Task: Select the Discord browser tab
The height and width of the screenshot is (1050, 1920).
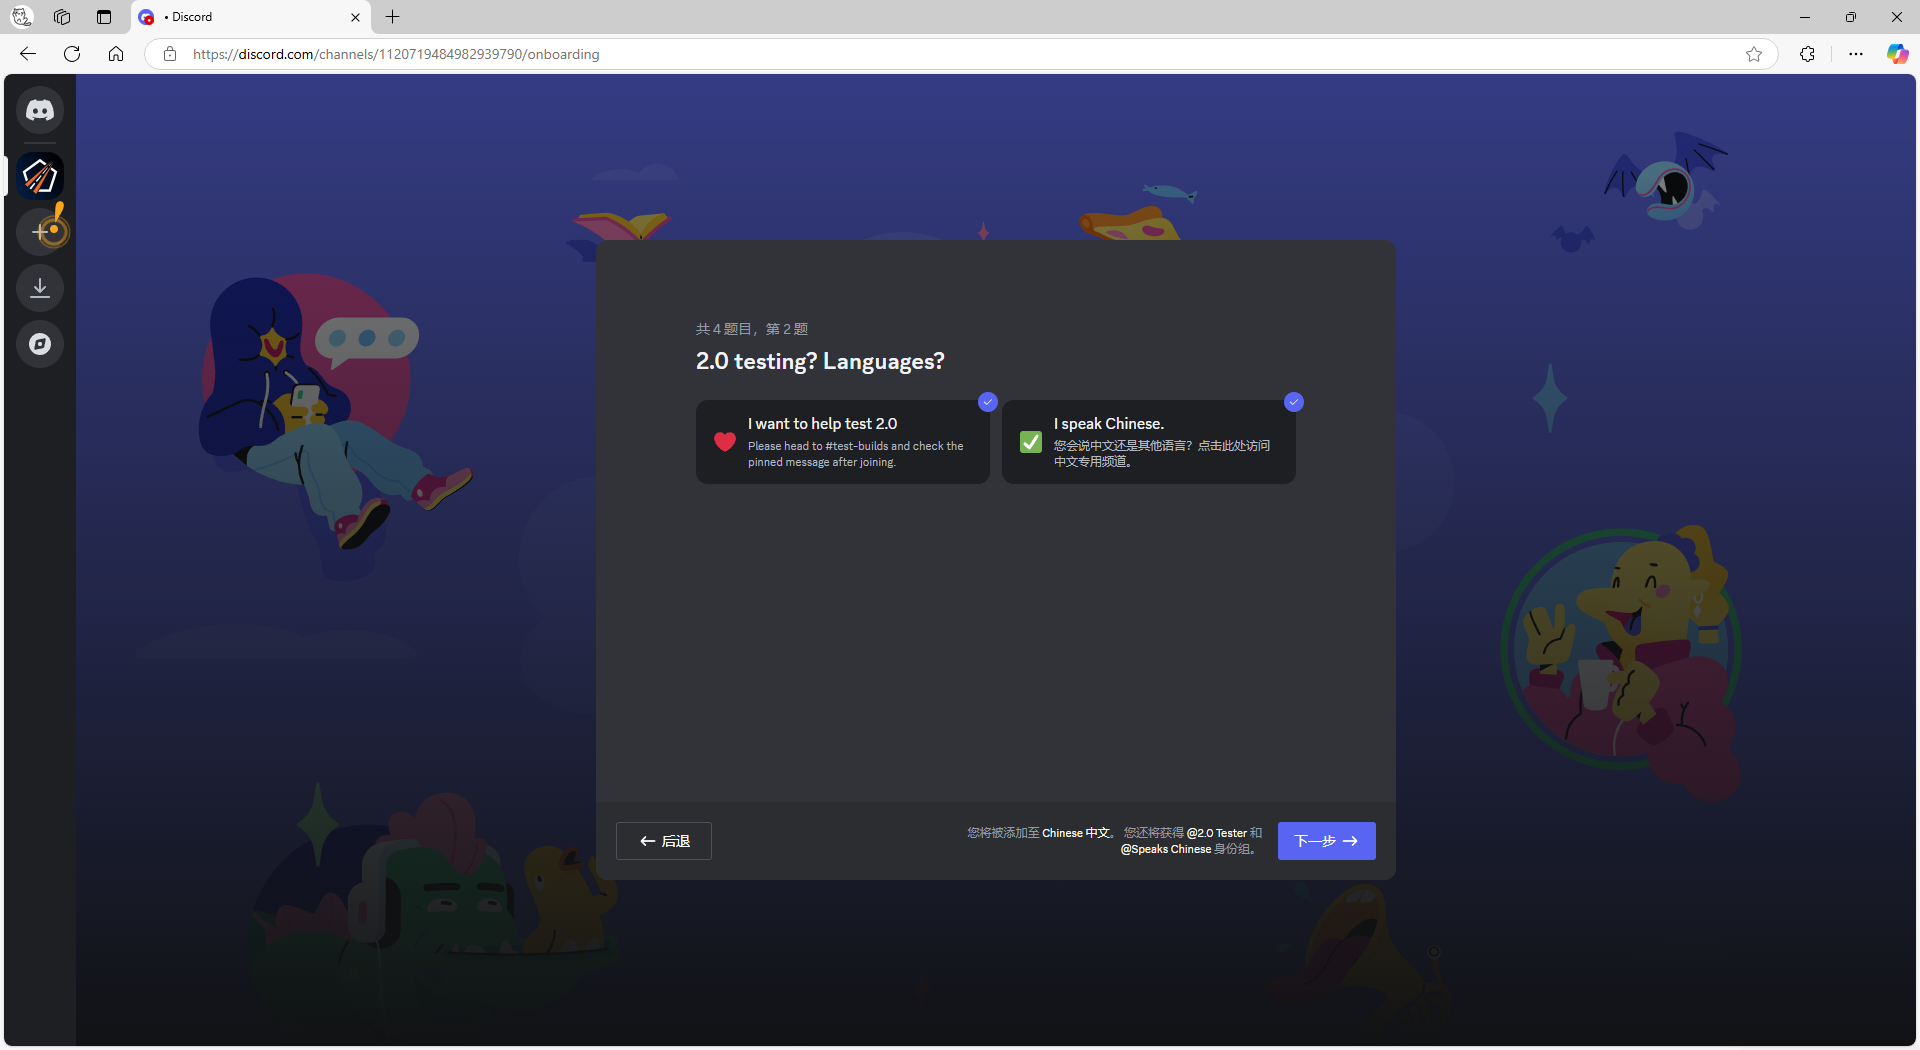Action: tap(250, 17)
